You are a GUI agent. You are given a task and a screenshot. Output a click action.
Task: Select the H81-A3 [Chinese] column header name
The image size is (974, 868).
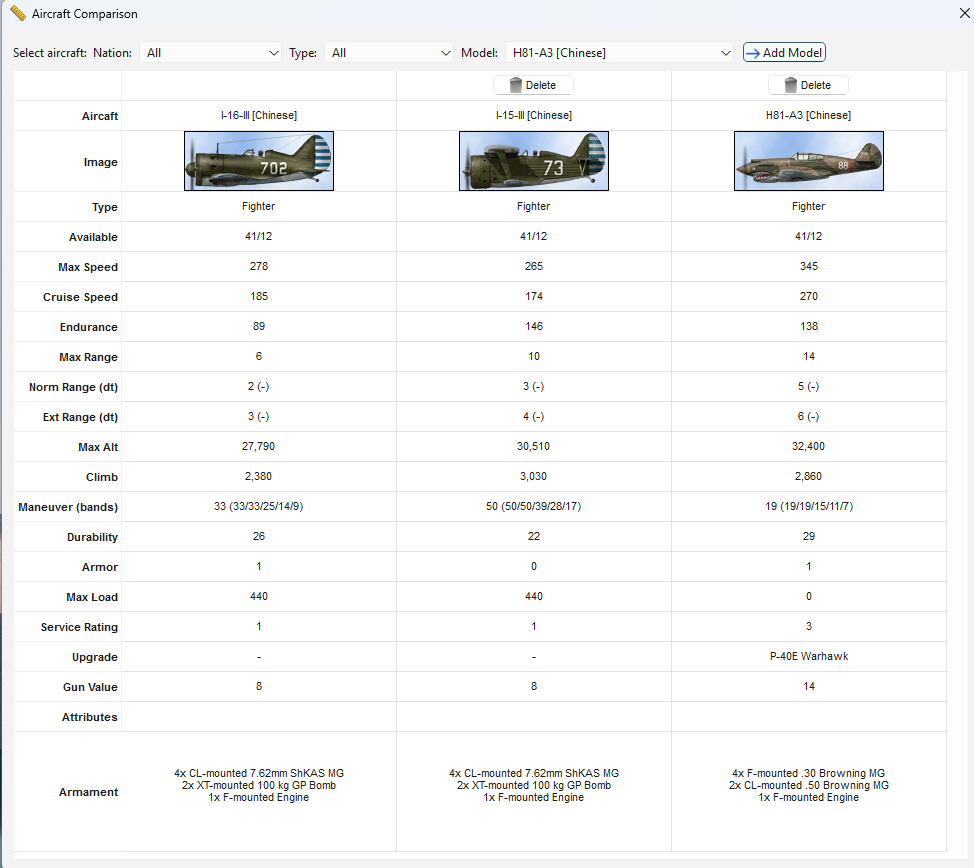pyautogui.click(x=808, y=116)
